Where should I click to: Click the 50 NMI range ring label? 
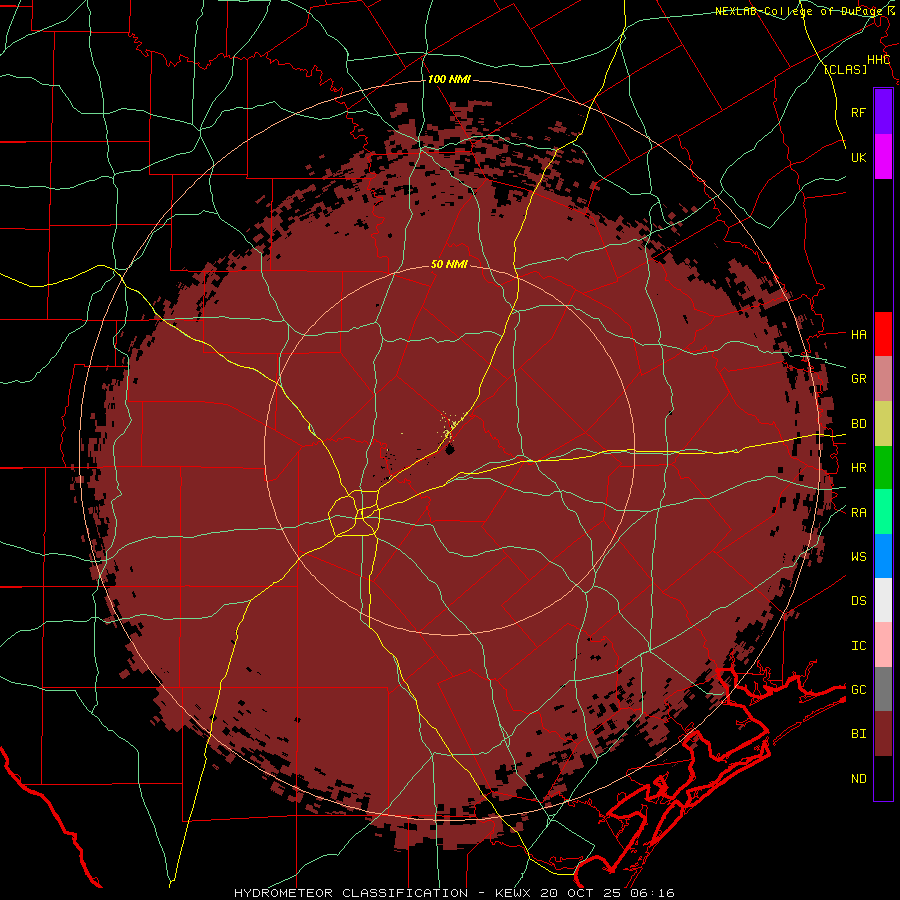[449, 264]
